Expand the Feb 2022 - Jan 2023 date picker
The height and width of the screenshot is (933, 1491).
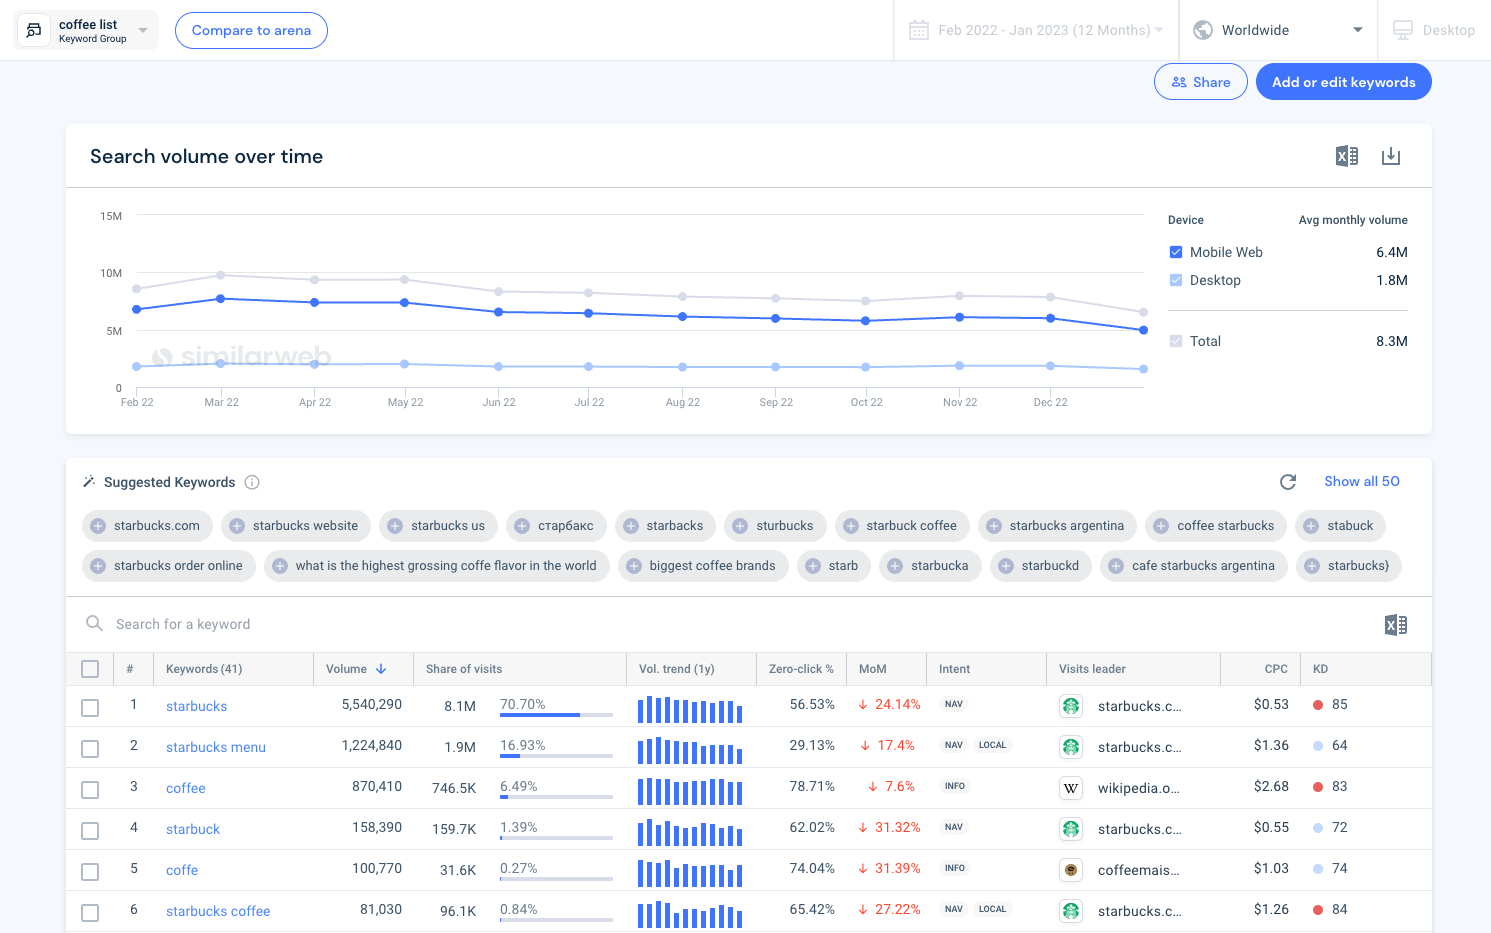point(1036,30)
